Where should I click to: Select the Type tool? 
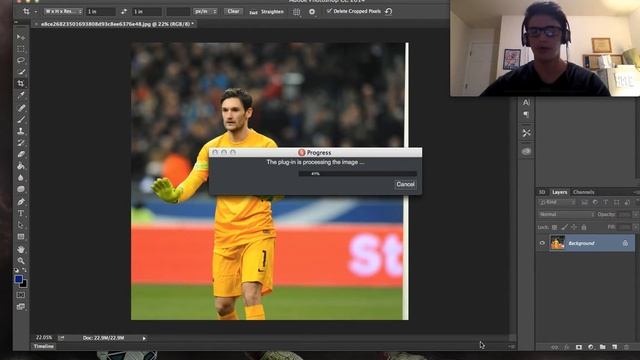(x=21, y=213)
